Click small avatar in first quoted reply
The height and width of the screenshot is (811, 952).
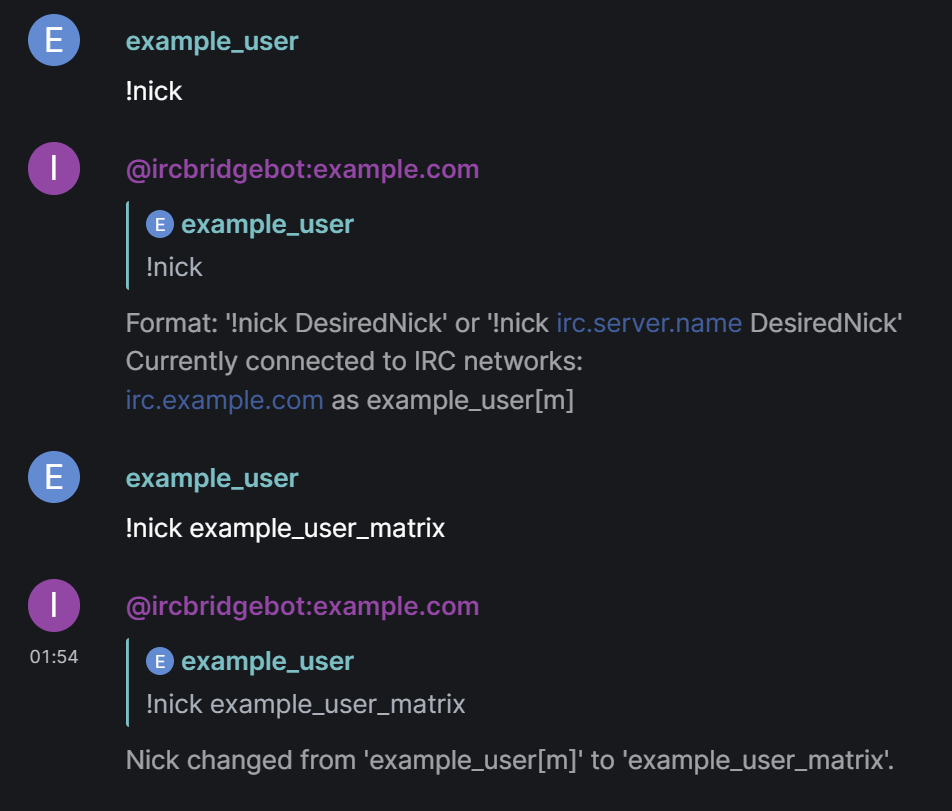click(160, 225)
